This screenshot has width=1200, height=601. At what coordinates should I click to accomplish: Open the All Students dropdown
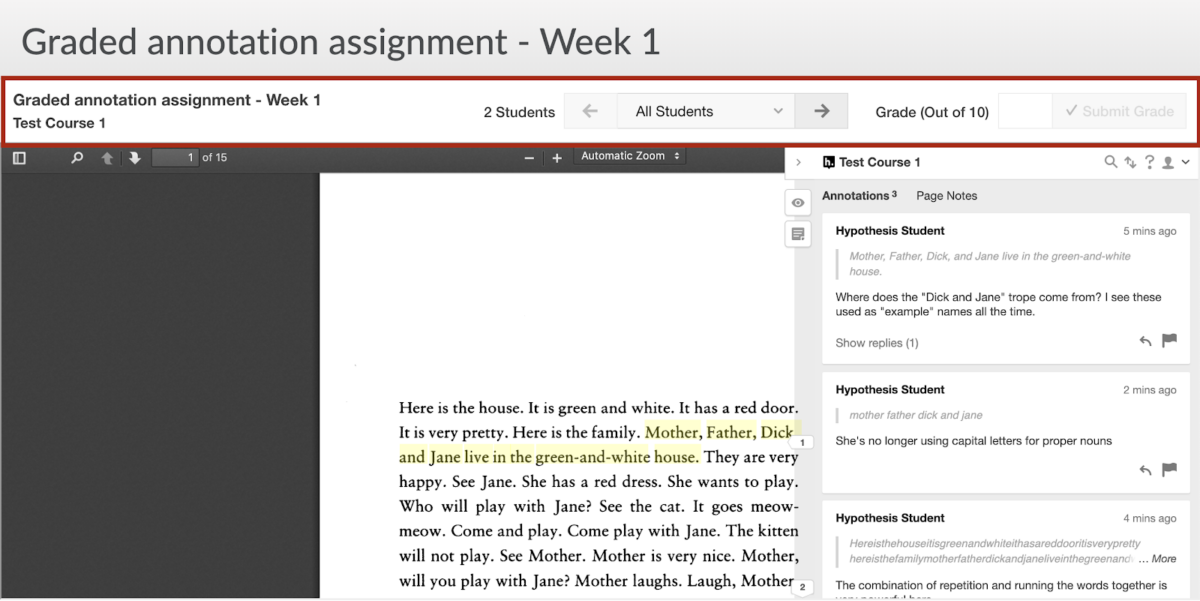(706, 111)
